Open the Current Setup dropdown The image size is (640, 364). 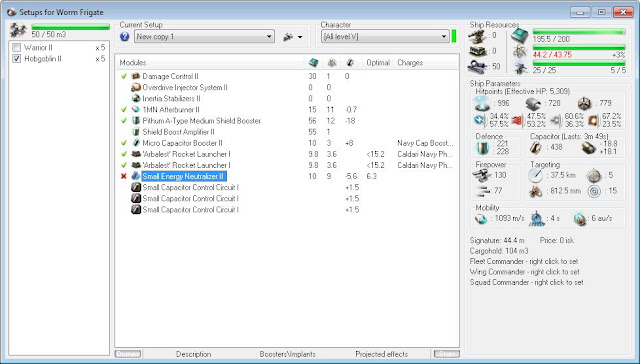click(x=204, y=37)
